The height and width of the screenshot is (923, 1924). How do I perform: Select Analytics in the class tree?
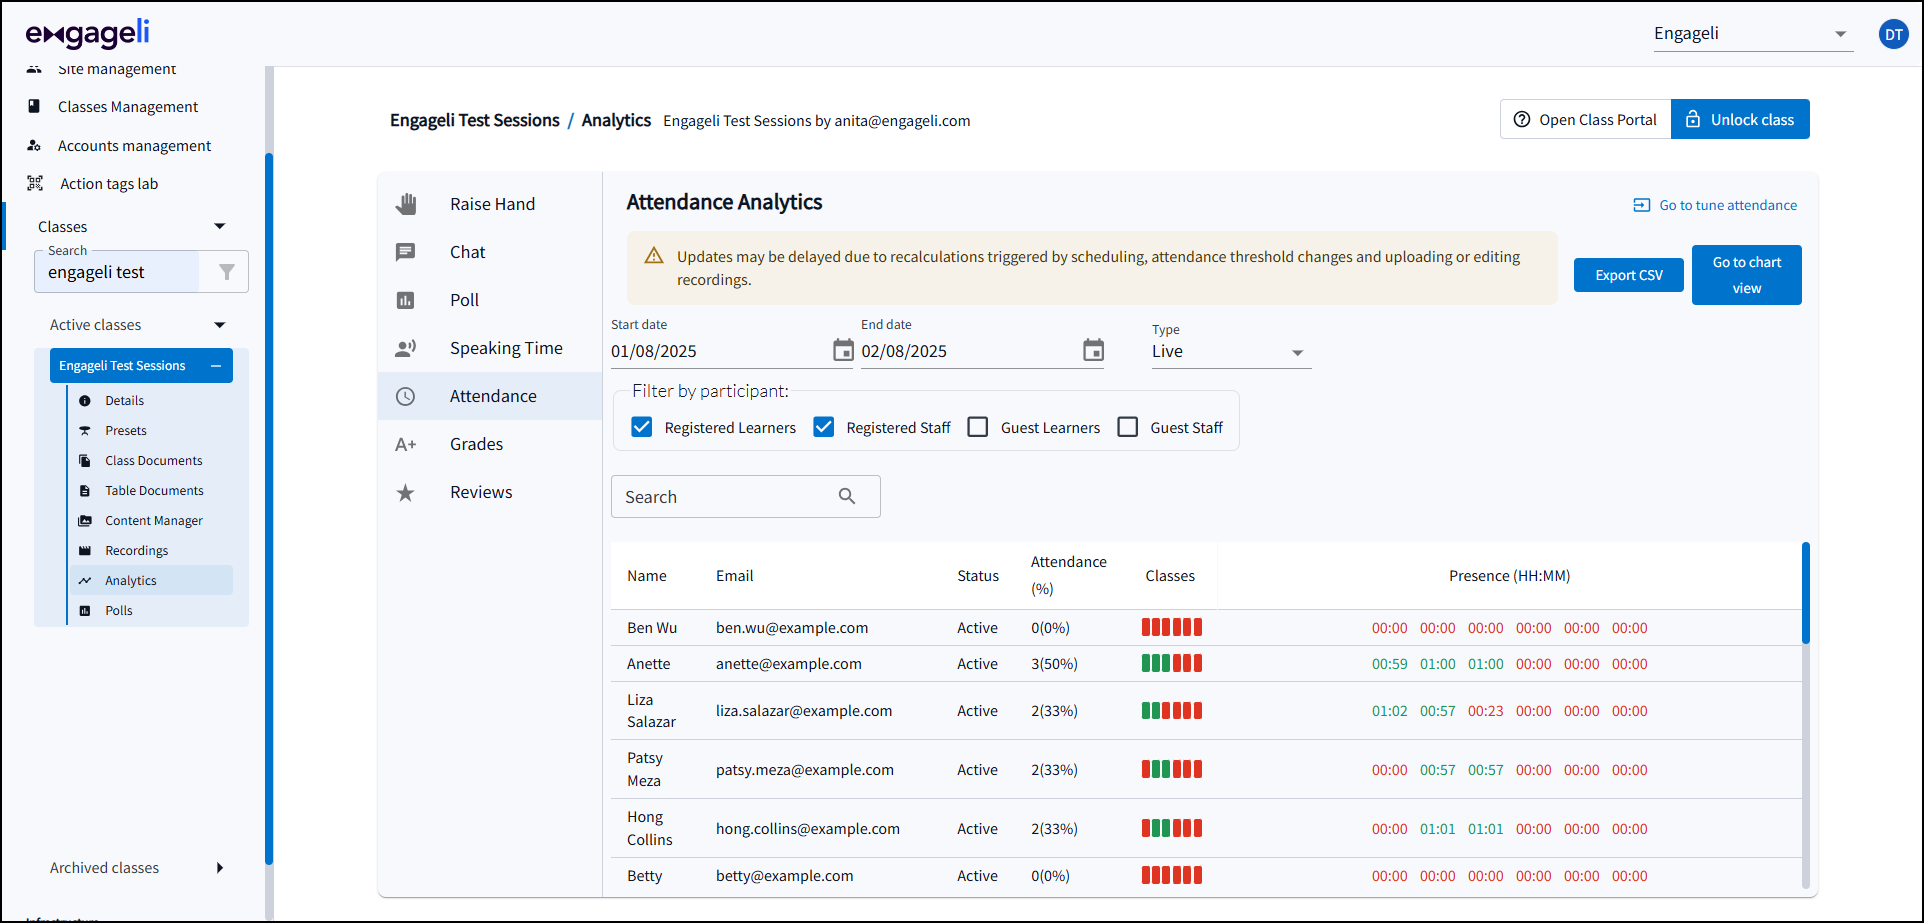point(151,580)
